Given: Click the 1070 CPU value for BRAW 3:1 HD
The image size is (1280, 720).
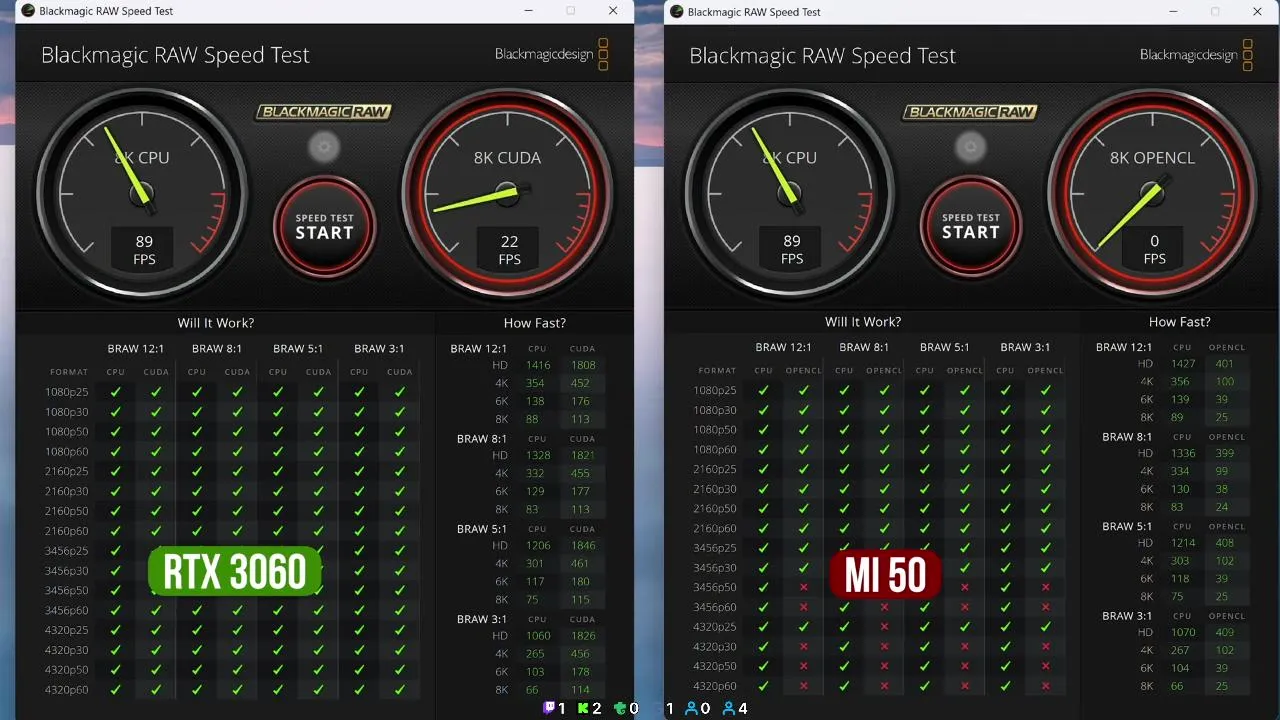Looking at the screenshot, I should 1183,632.
